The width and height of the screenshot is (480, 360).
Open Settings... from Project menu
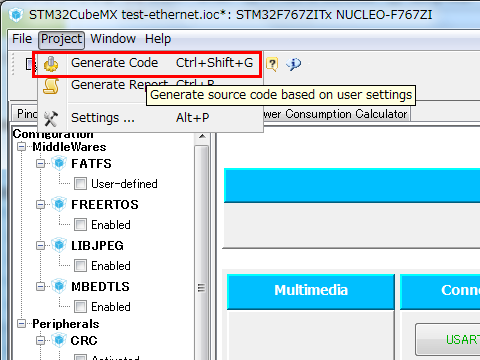pos(150,118)
